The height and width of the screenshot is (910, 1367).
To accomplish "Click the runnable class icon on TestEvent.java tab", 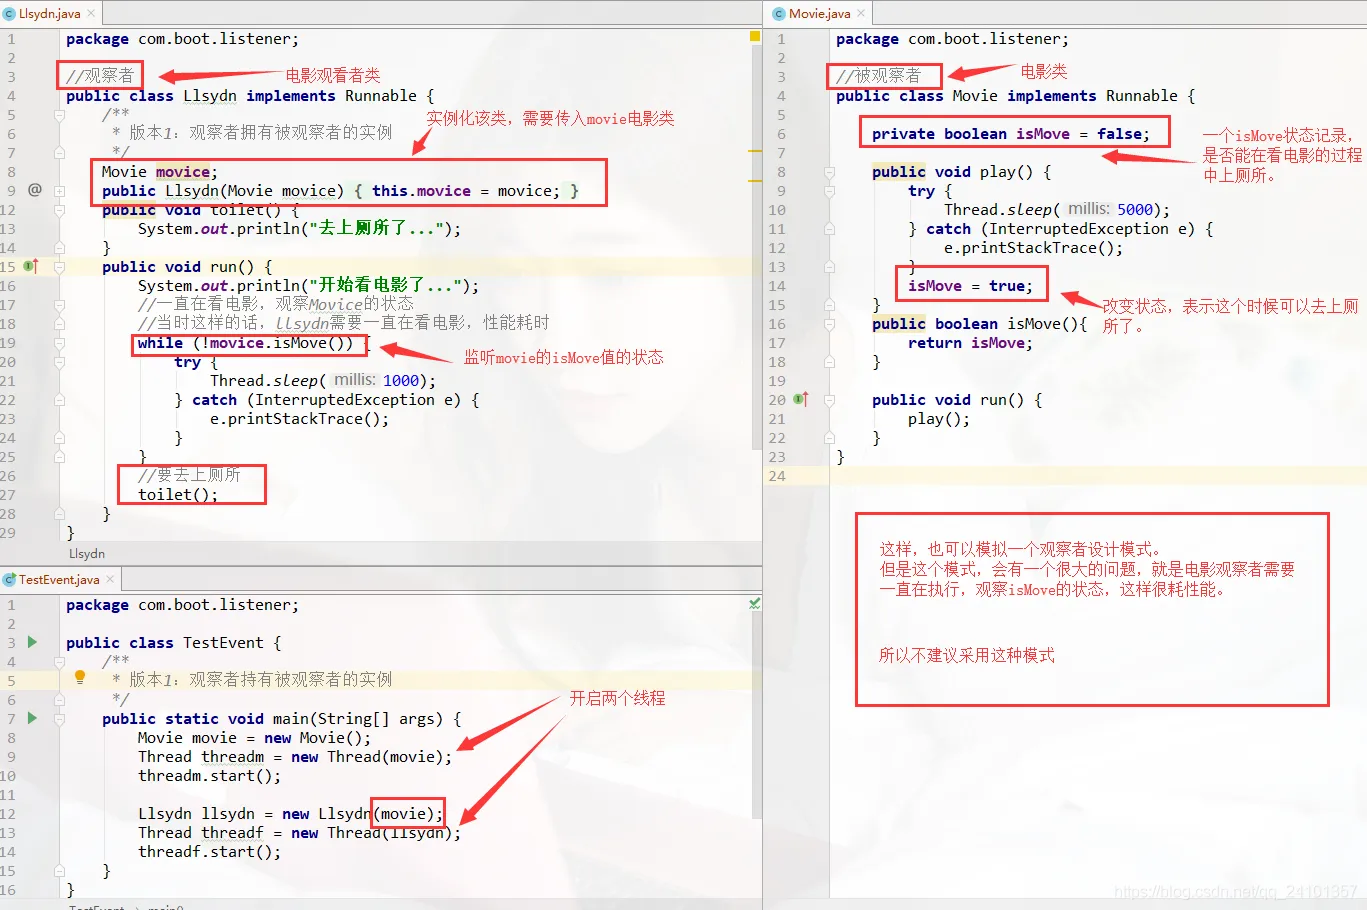I will pyautogui.click(x=9, y=579).
